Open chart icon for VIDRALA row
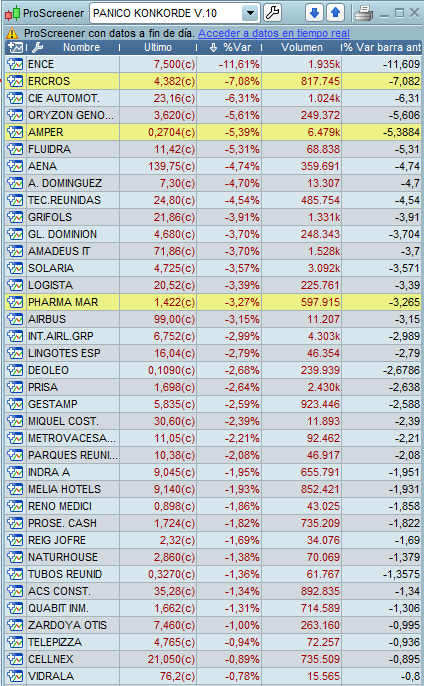The width and height of the screenshot is (424, 686). coord(15,676)
